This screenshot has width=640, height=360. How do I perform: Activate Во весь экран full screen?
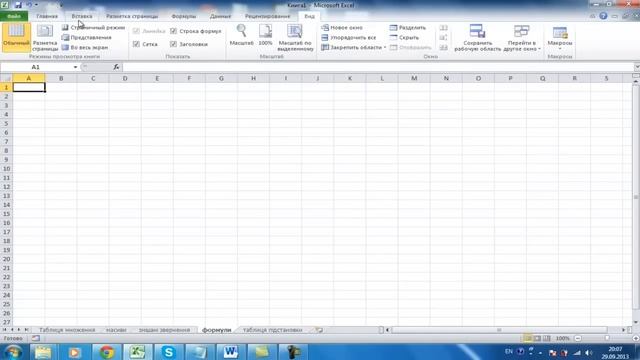tap(85, 47)
